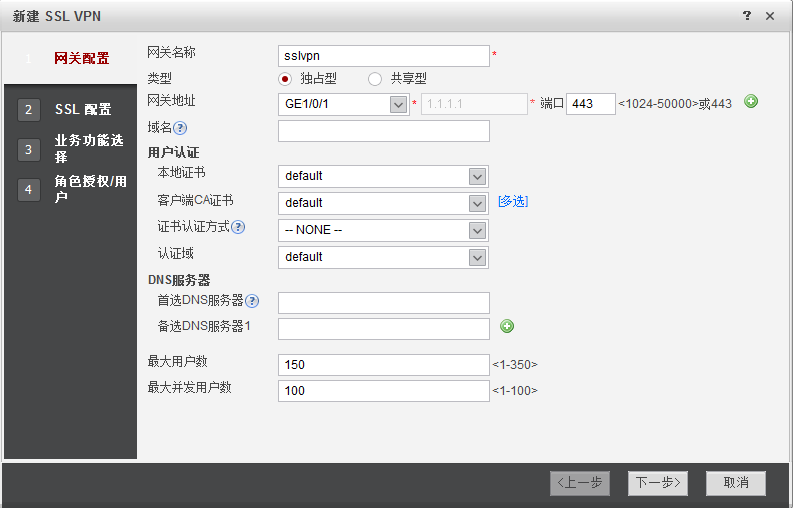Click the 上一步 button

[580, 483]
